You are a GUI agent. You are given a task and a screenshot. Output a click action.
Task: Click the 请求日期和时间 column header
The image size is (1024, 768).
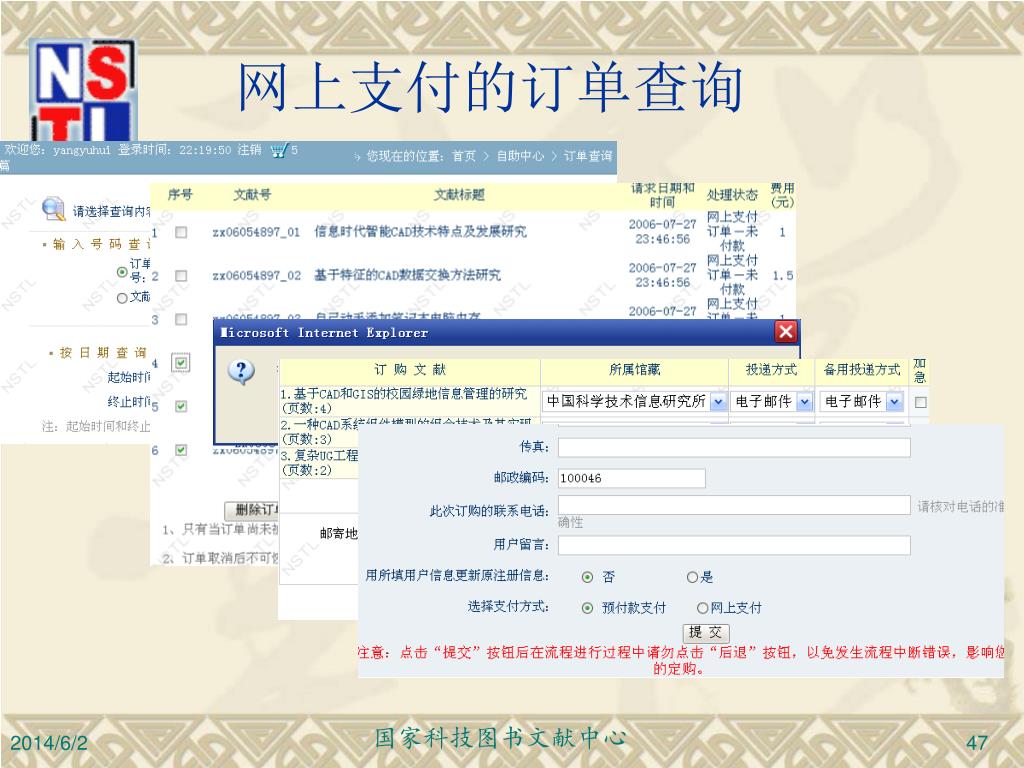662,195
